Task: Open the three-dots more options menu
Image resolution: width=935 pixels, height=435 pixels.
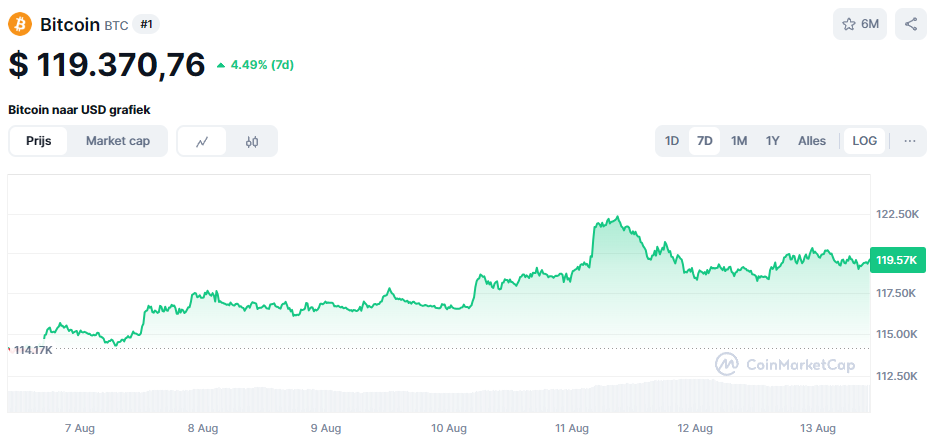Action: pyautogui.click(x=909, y=141)
